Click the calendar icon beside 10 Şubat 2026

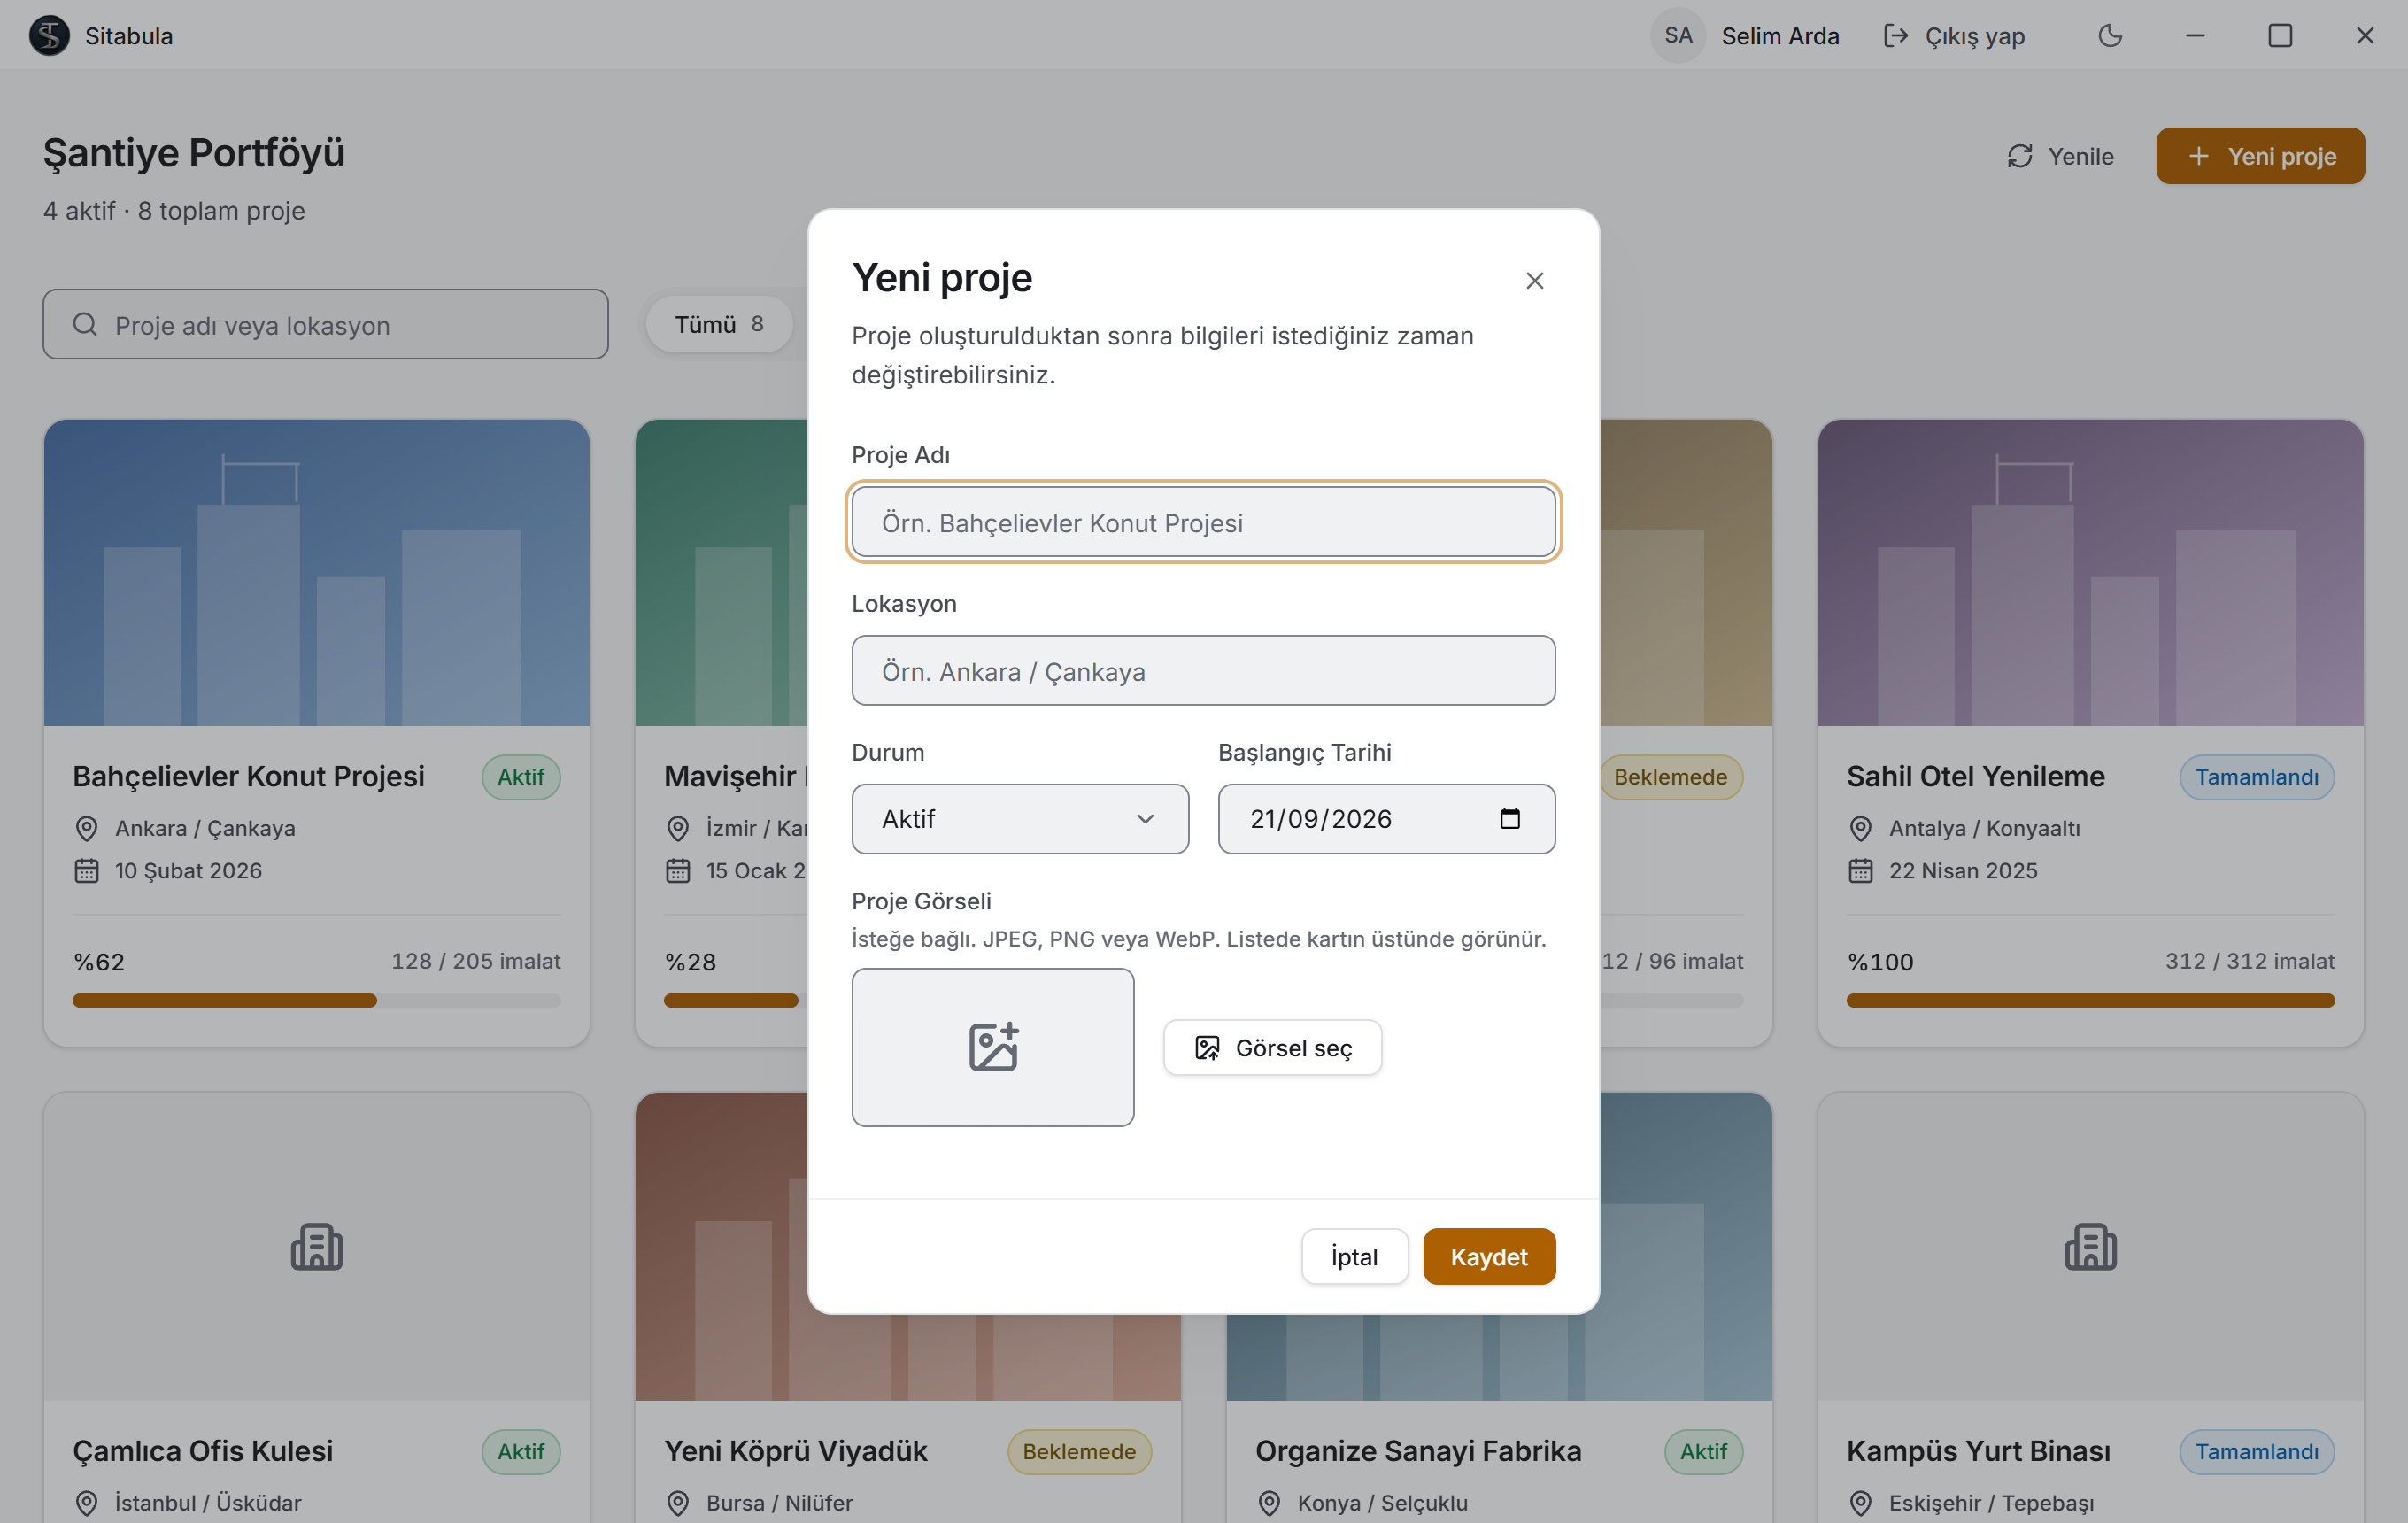(x=87, y=871)
